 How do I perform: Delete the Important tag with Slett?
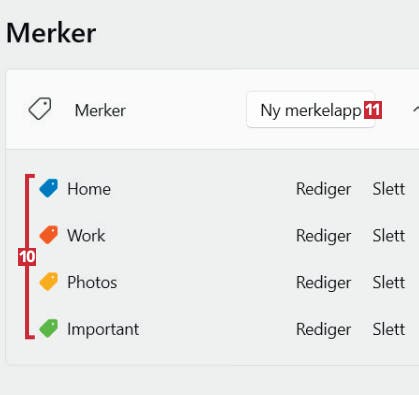pos(389,329)
